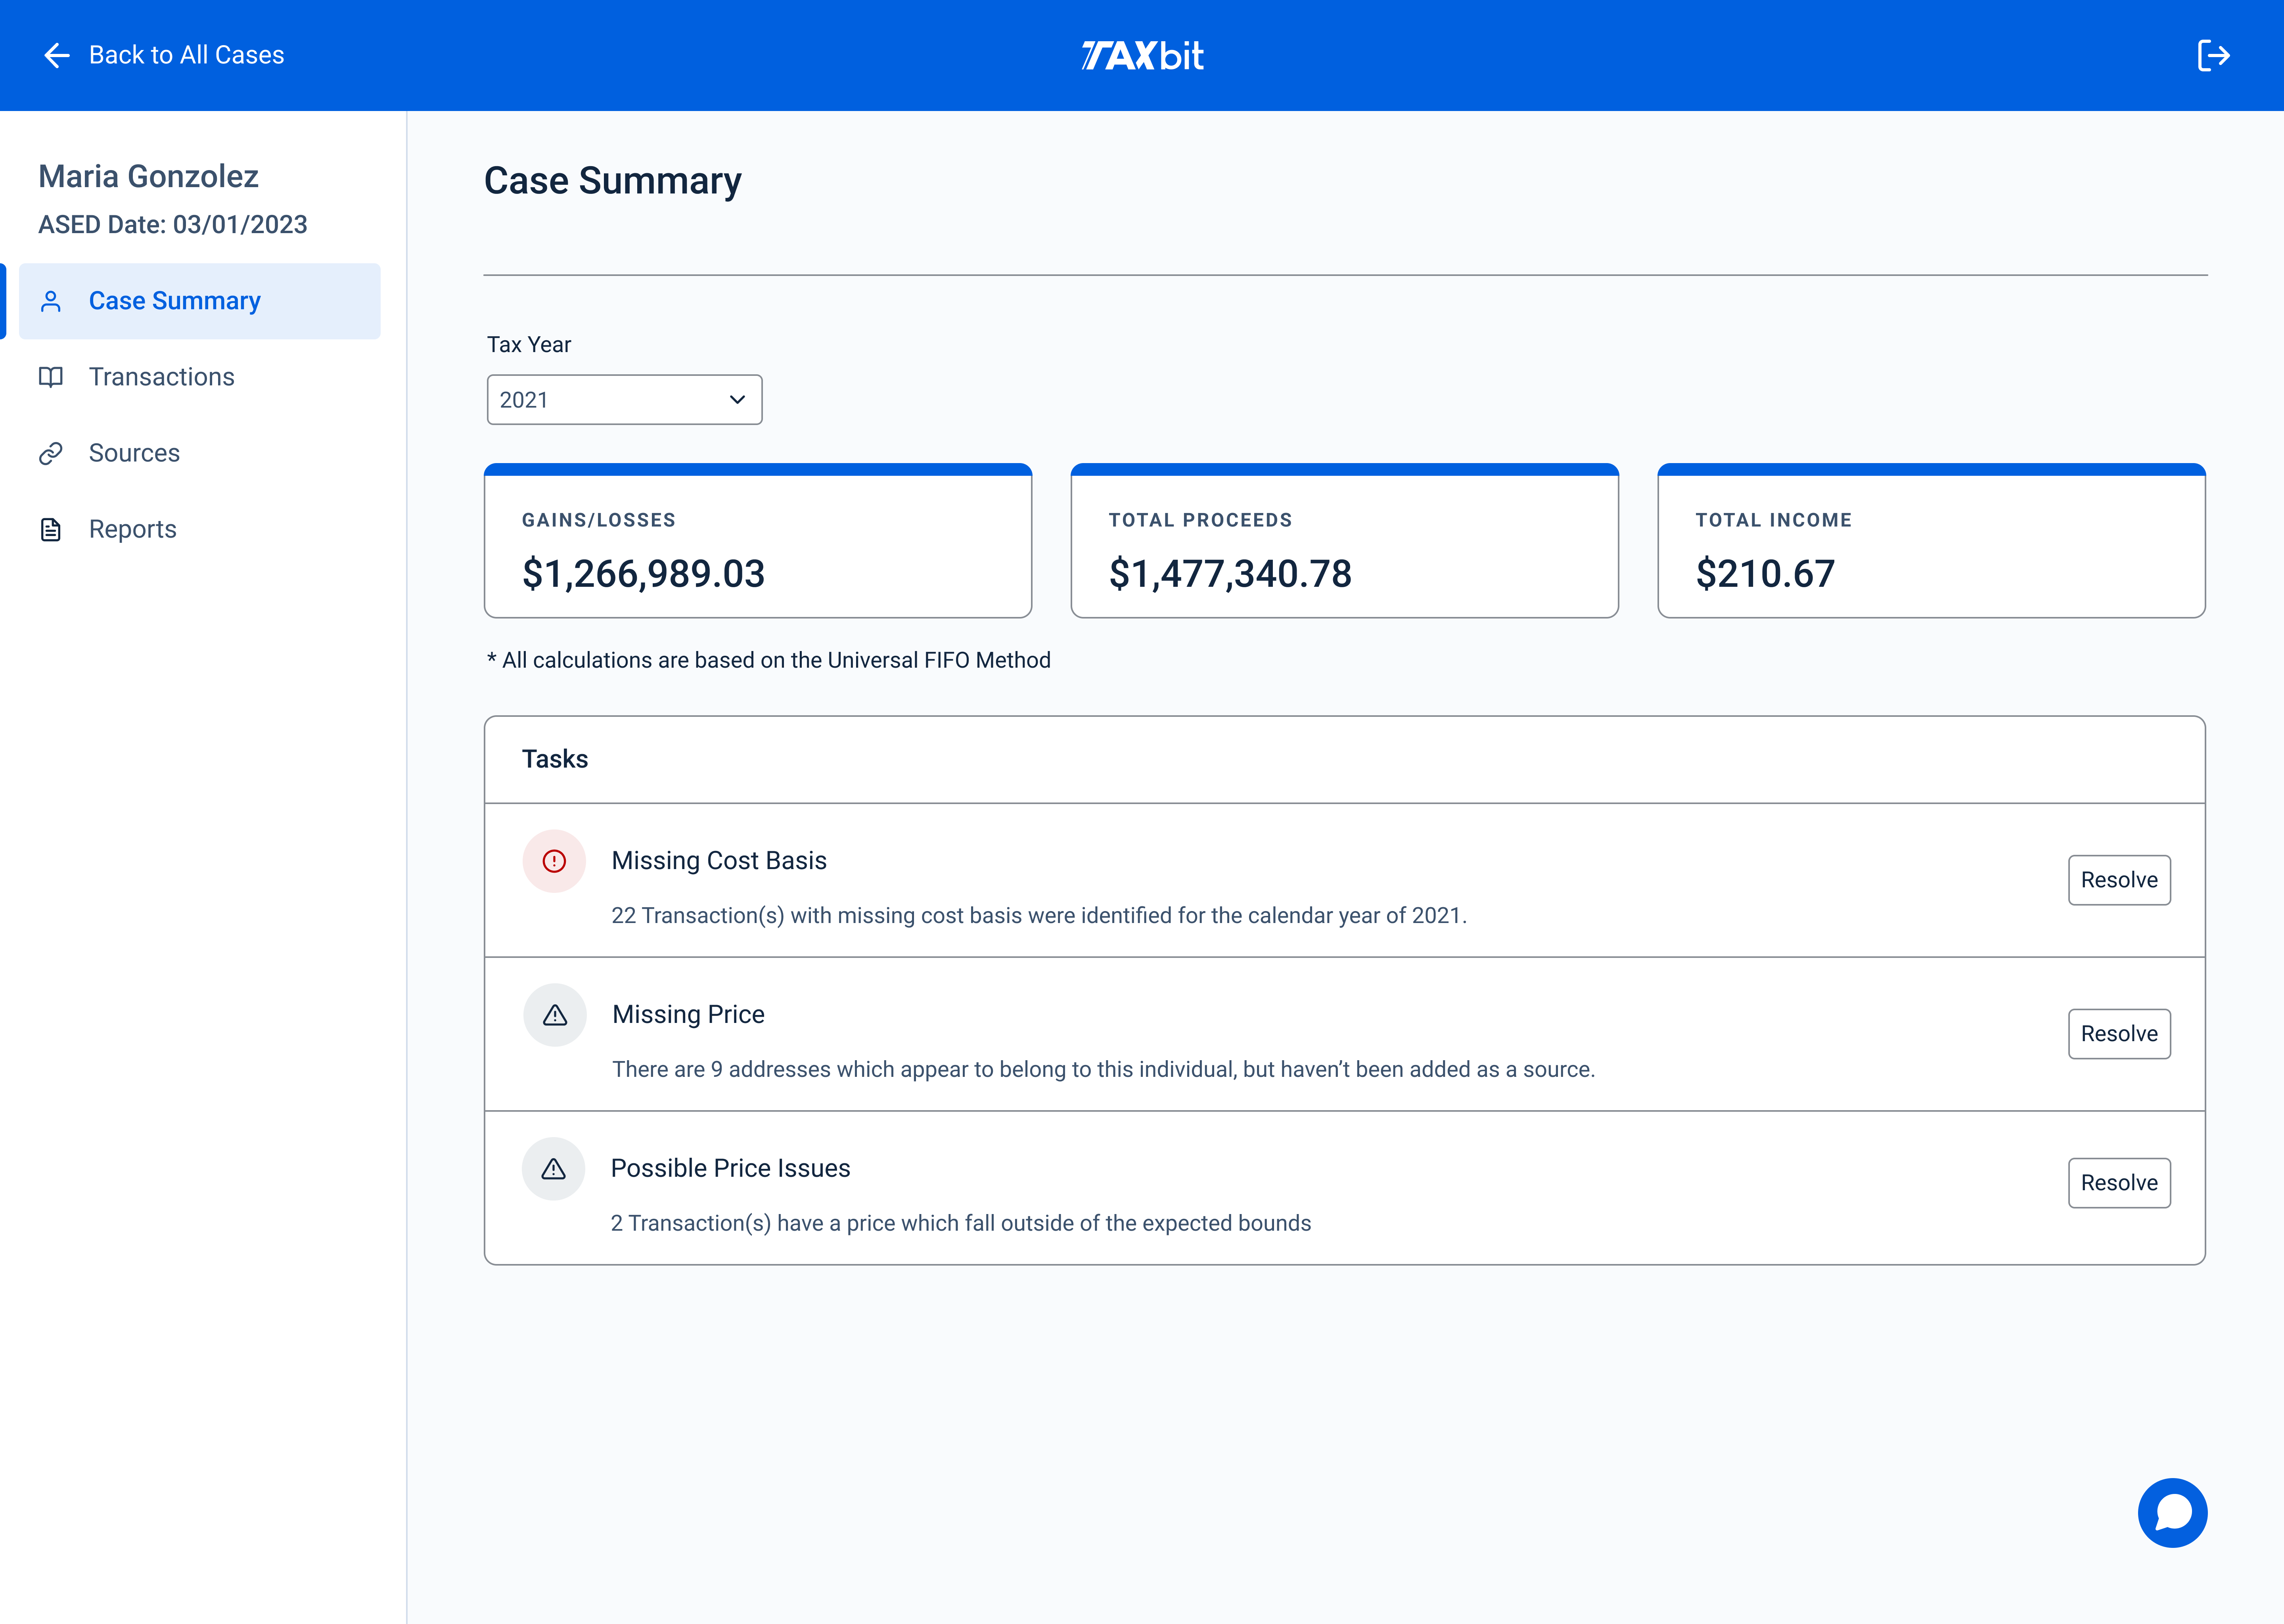Click the Sources navigation item
Image resolution: width=2284 pixels, height=1624 pixels.
pos(134,452)
